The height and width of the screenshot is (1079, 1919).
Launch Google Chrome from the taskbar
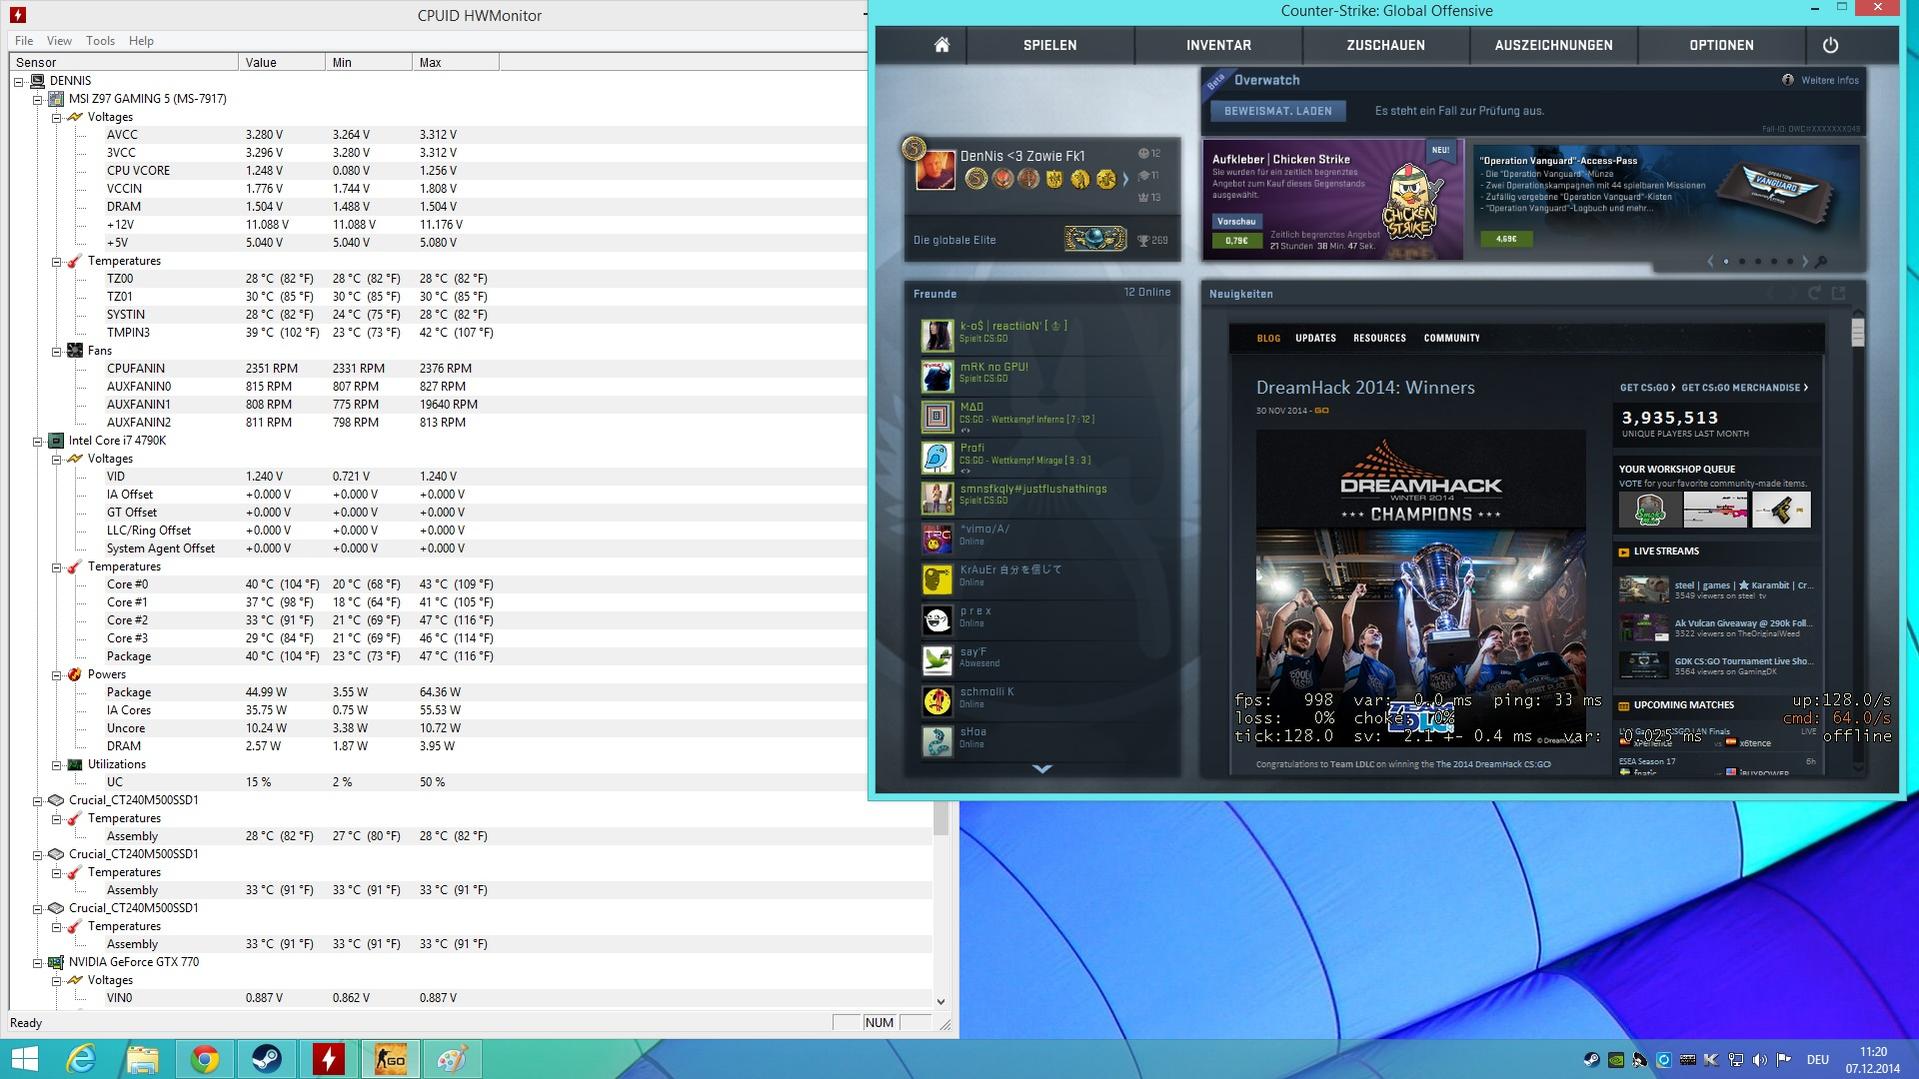coord(204,1059)
